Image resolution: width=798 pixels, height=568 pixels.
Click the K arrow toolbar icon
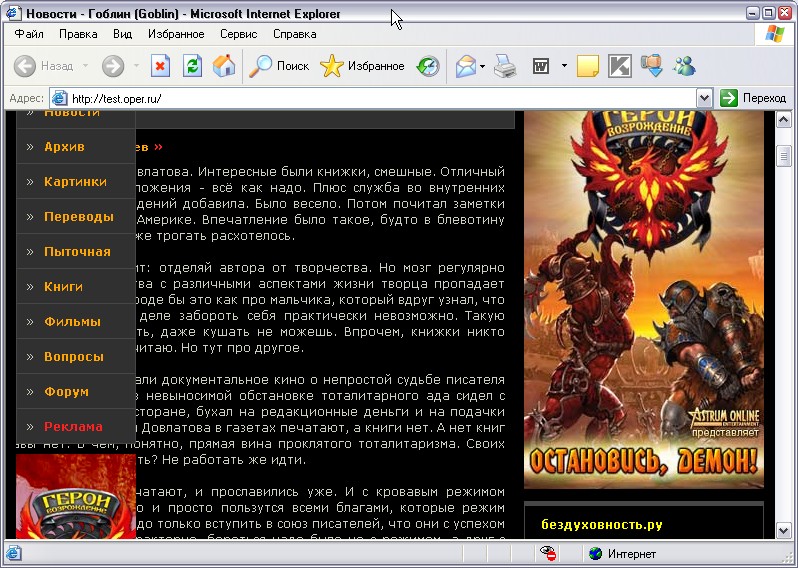620,66
